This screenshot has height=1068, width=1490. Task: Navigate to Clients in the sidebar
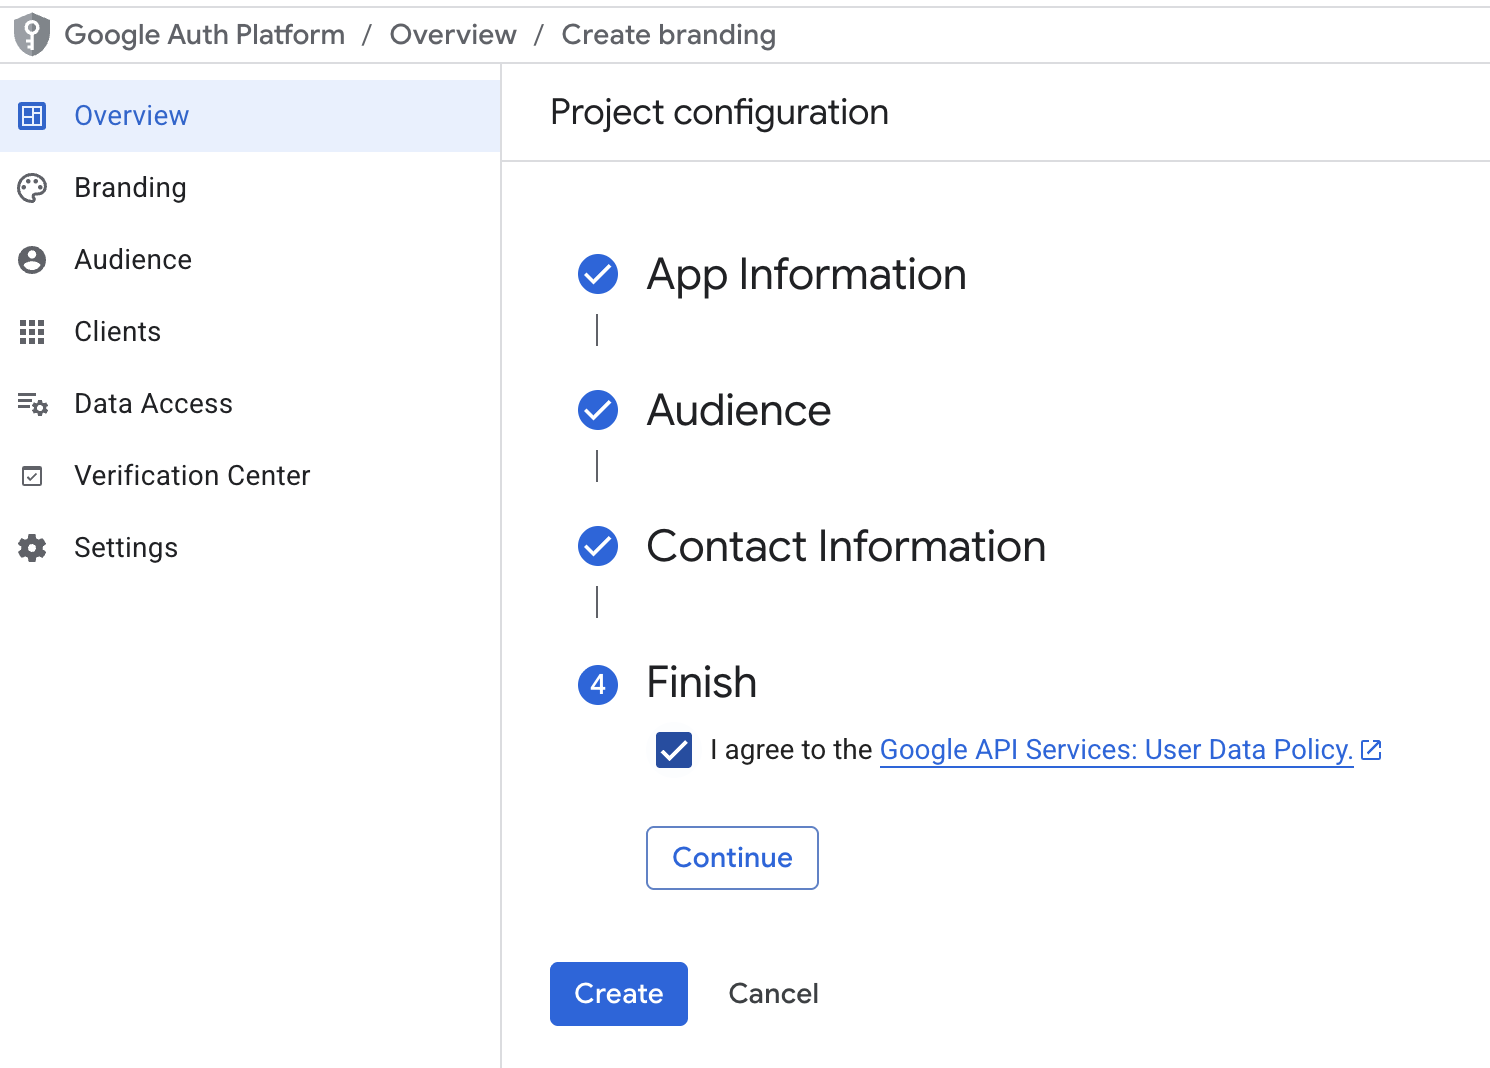pos(250,332)
